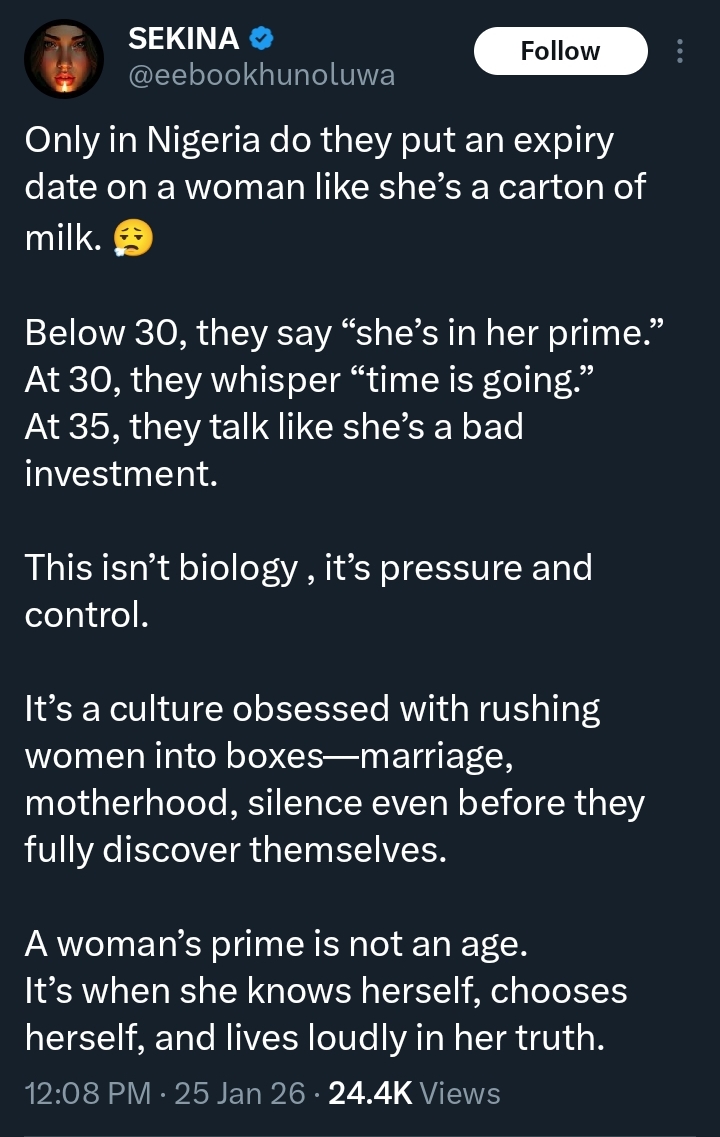Click the tired face emoji after milk
This screenshot has height=1137, width=720.
[135, 240]
